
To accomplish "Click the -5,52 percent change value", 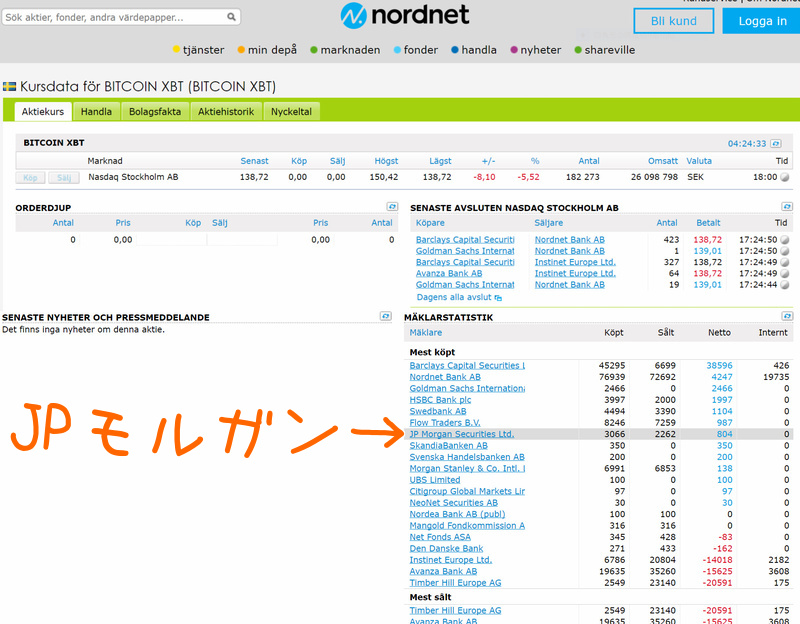I will pyautogui.click(x=528, y=177).
